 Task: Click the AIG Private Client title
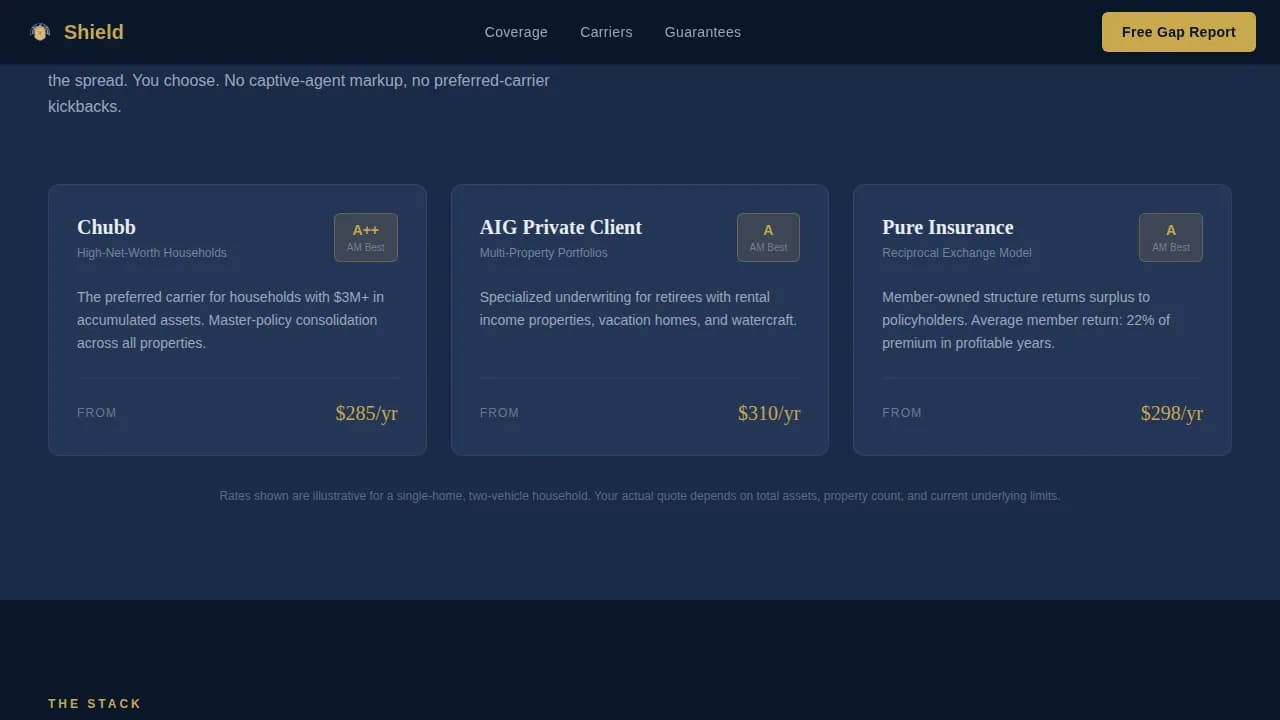click(561, 227)
